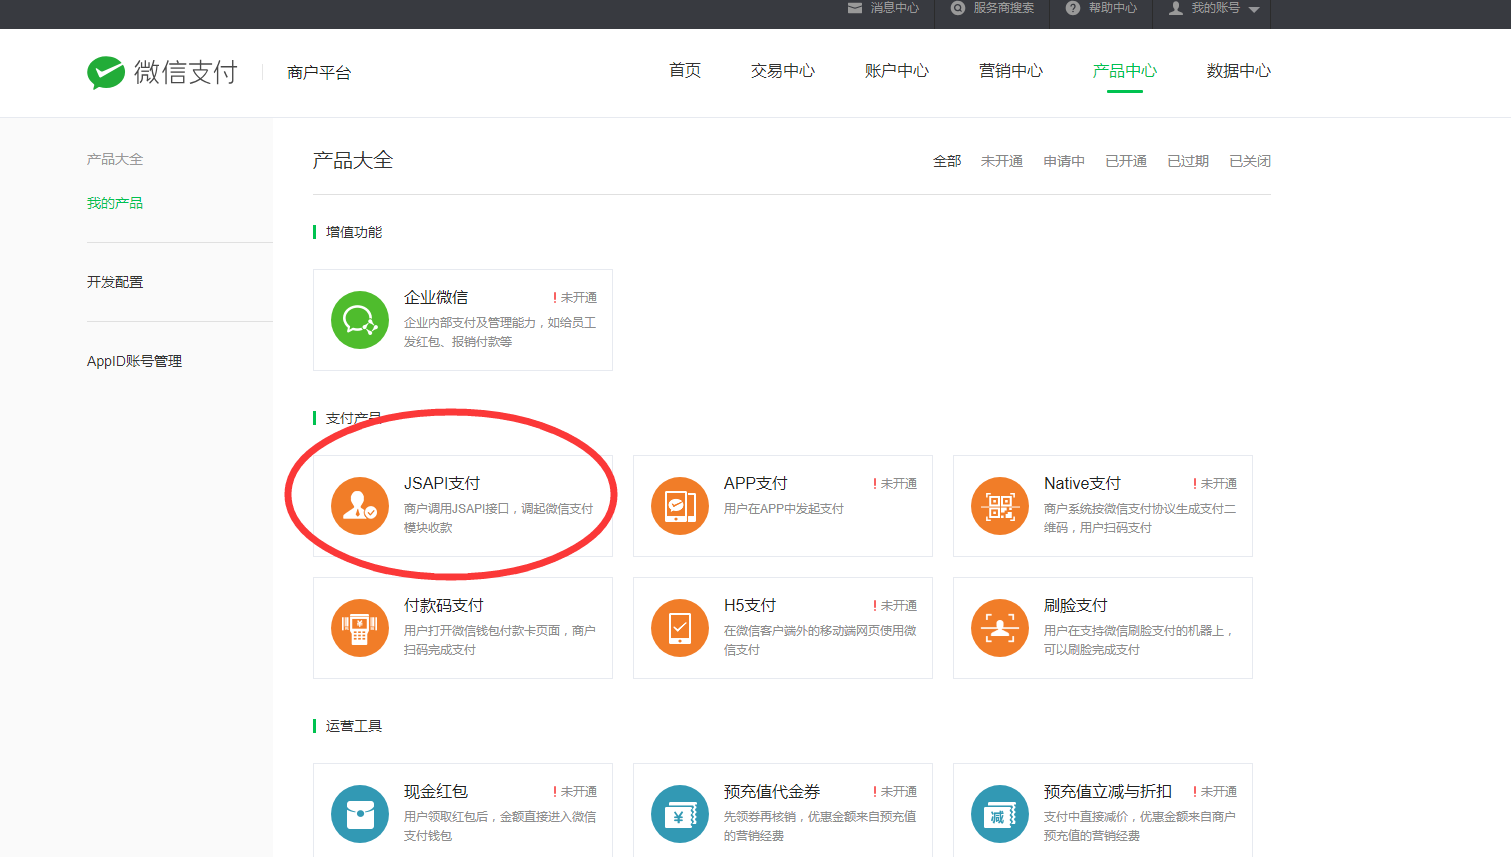Click the user icon beside 我的账号
Viewport: 1511px width, 857px height.
(x=1176, y=8)
